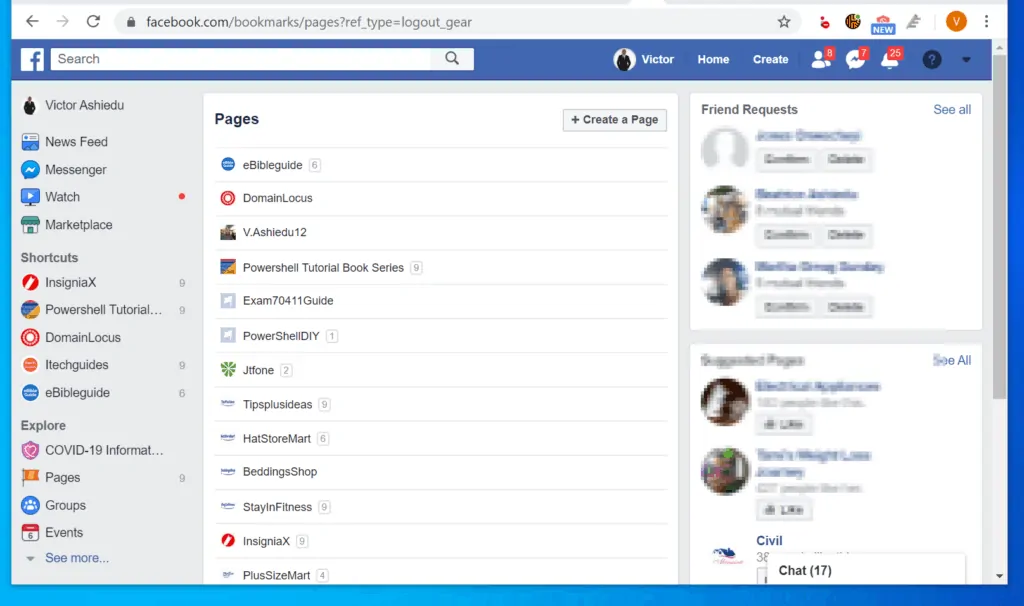1024x606 pixels.
Task: Open DomainLocus page from Pages list
Action: click(278, 198)
